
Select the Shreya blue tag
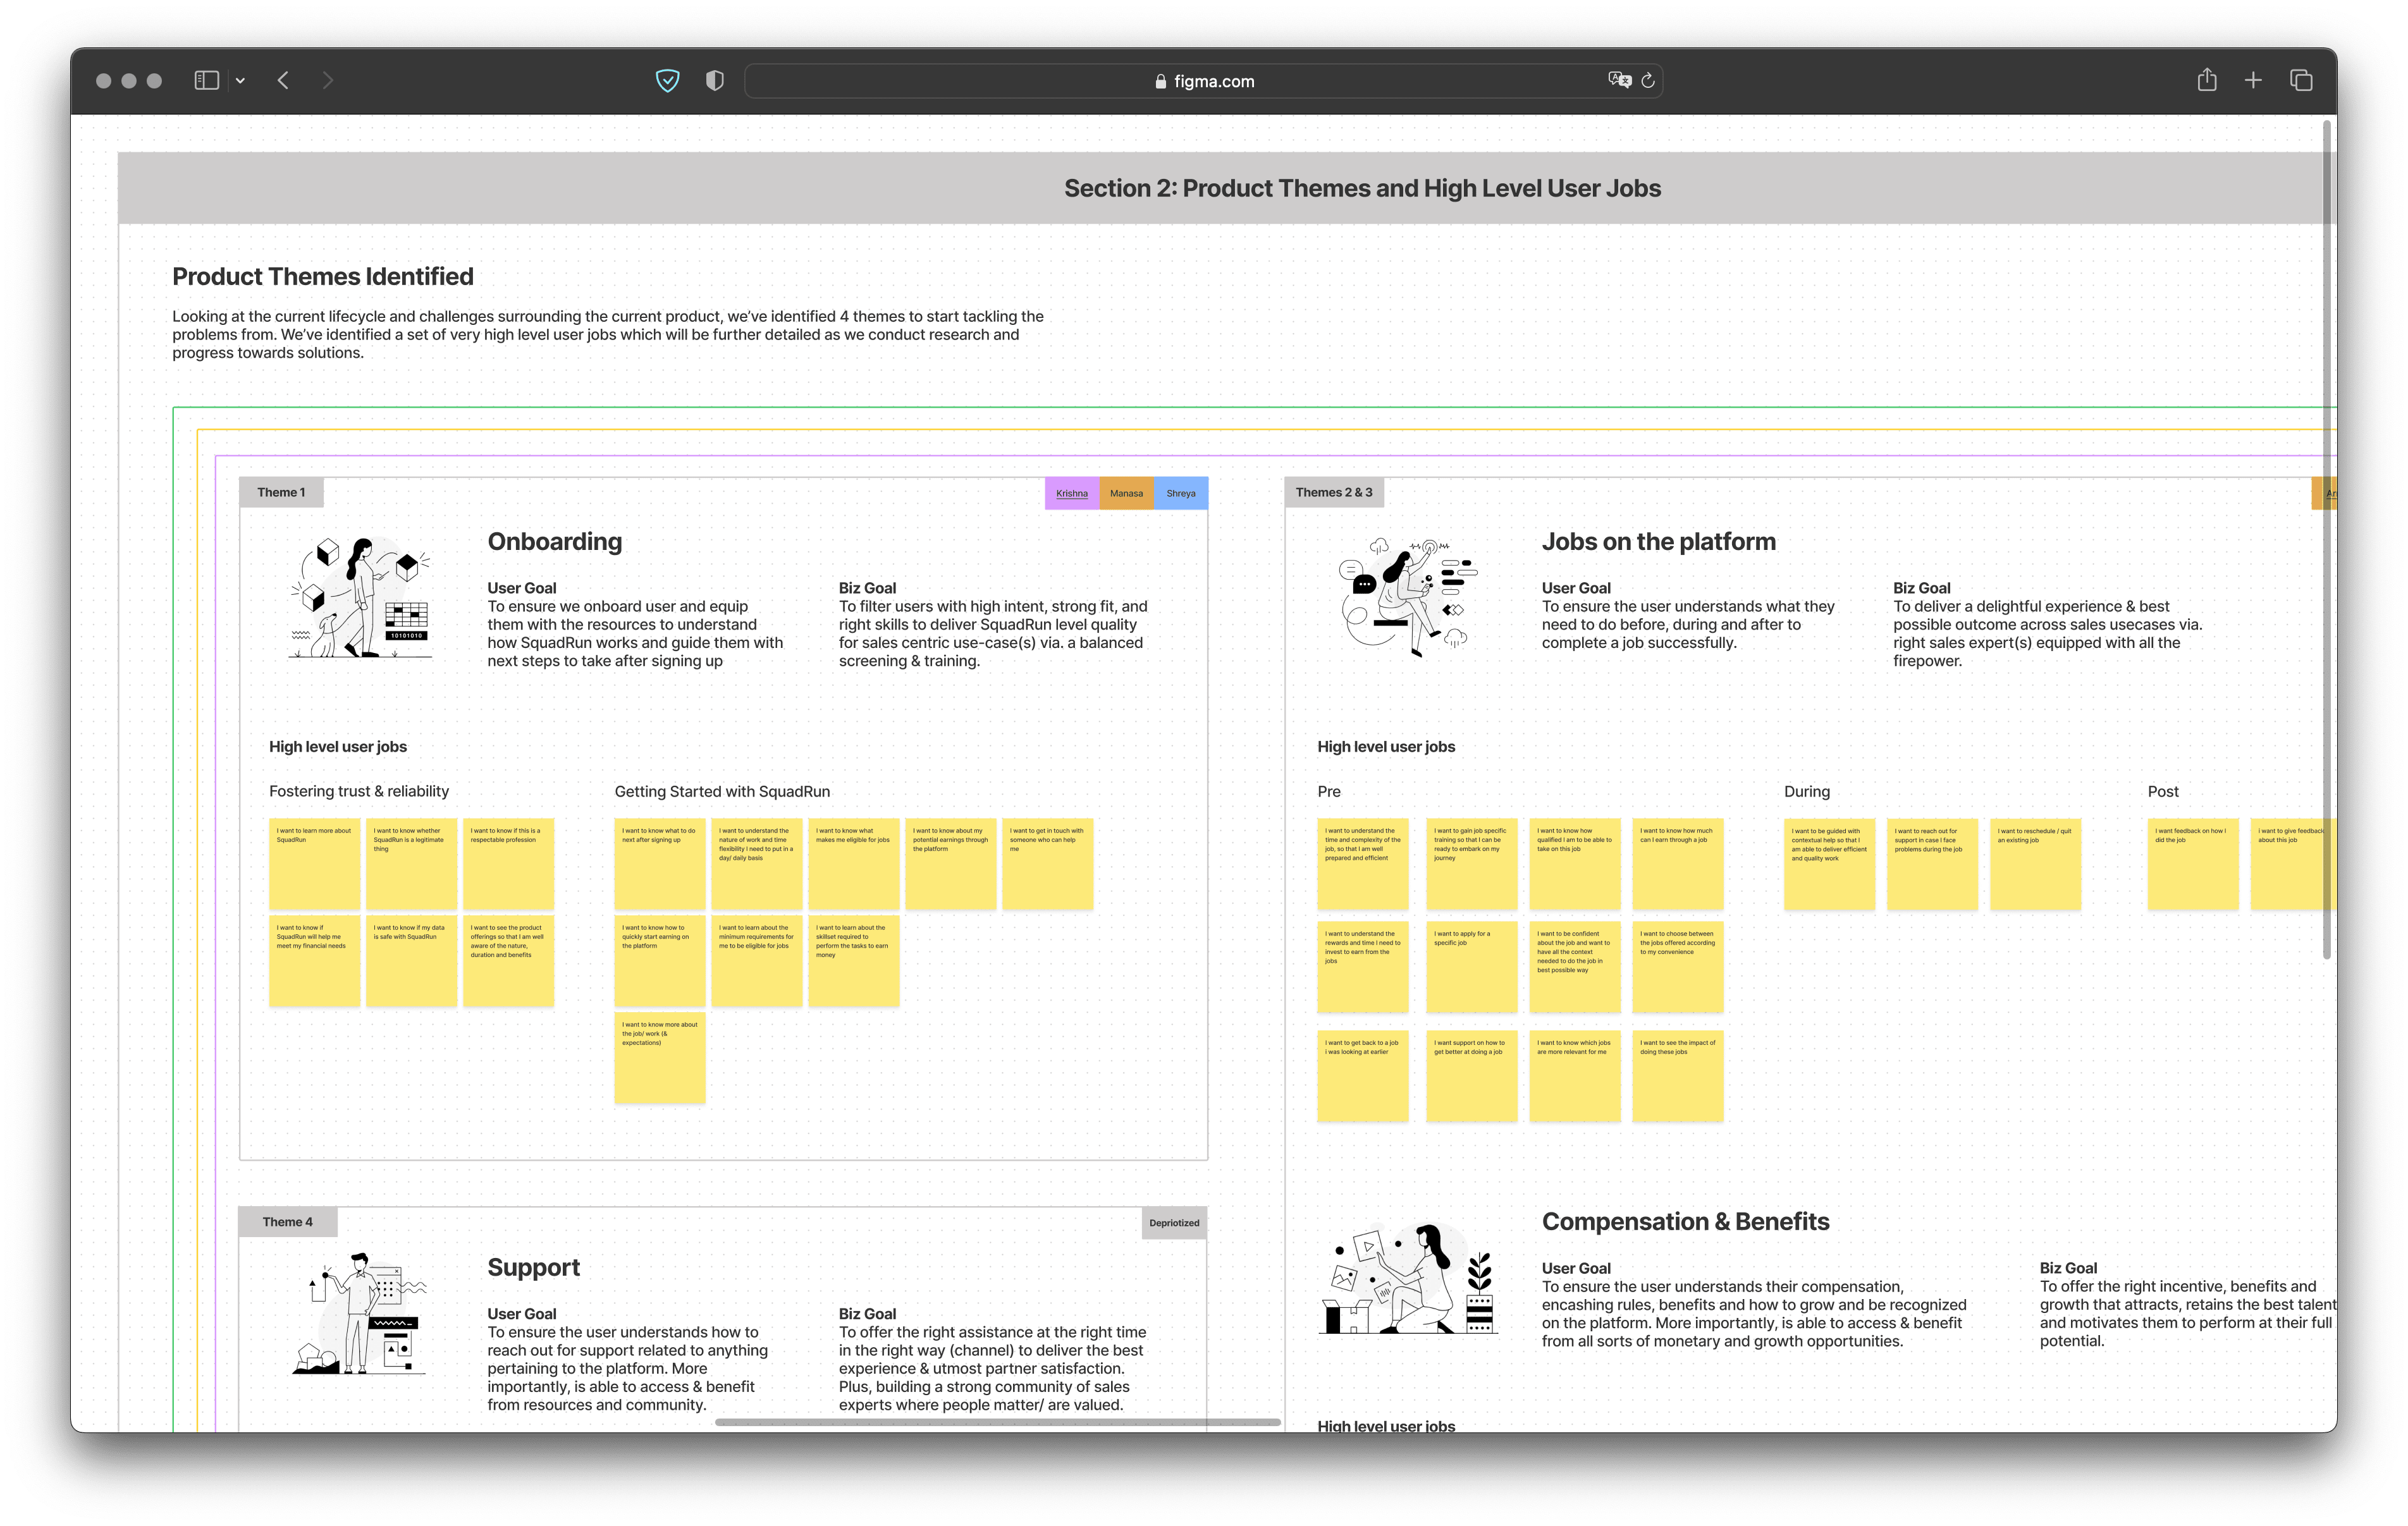1181,493
